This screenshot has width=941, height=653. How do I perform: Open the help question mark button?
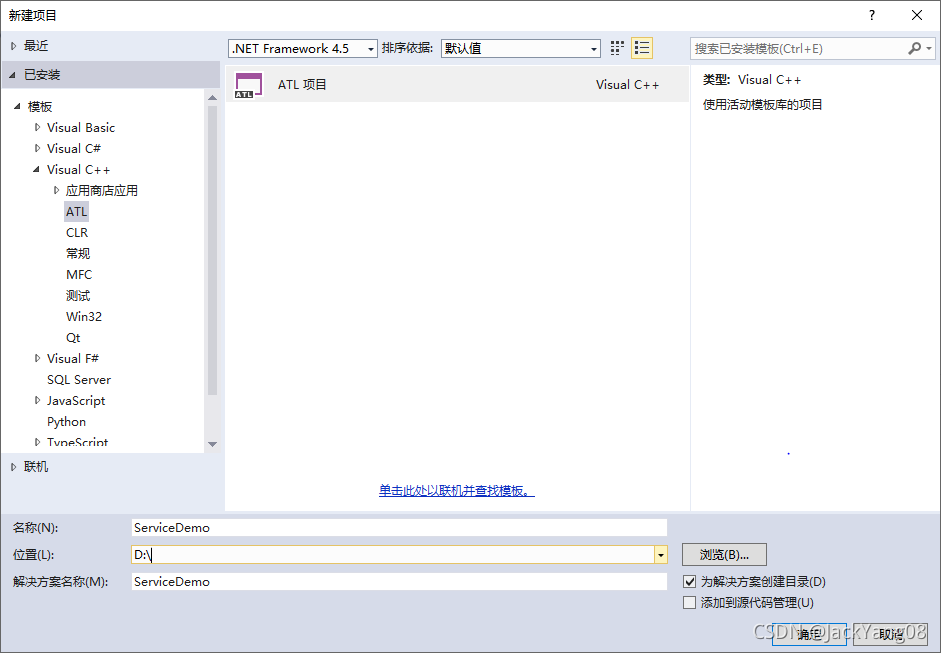pos(871,15)
